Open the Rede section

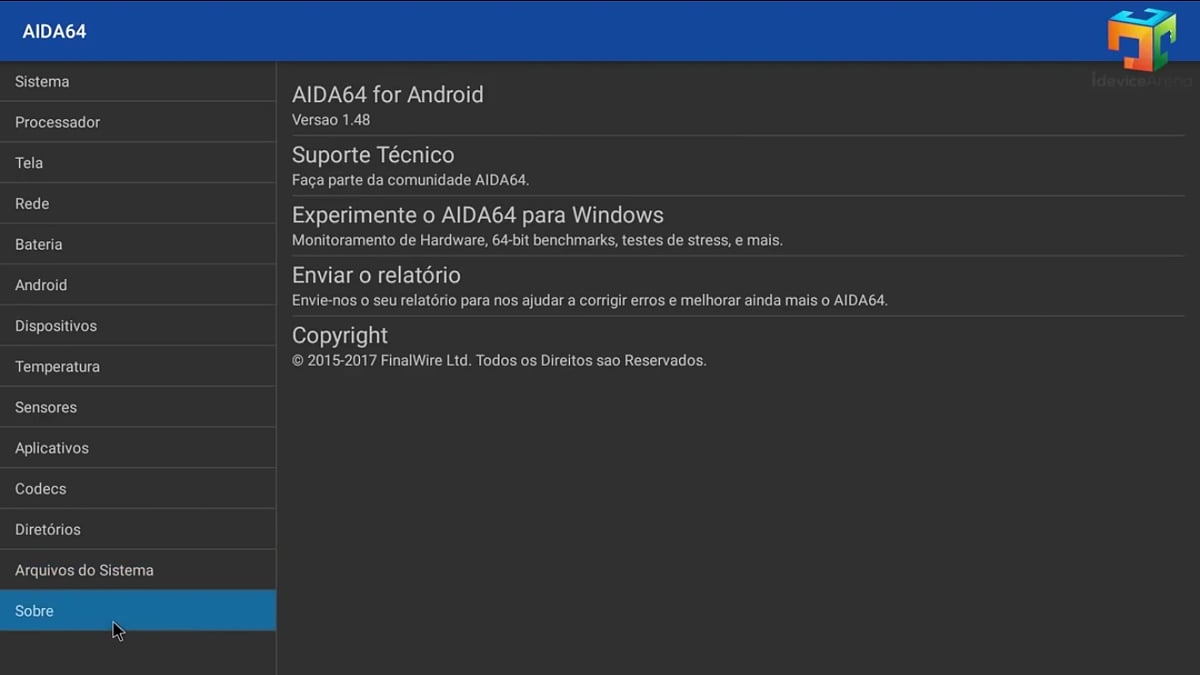(31, 203)
